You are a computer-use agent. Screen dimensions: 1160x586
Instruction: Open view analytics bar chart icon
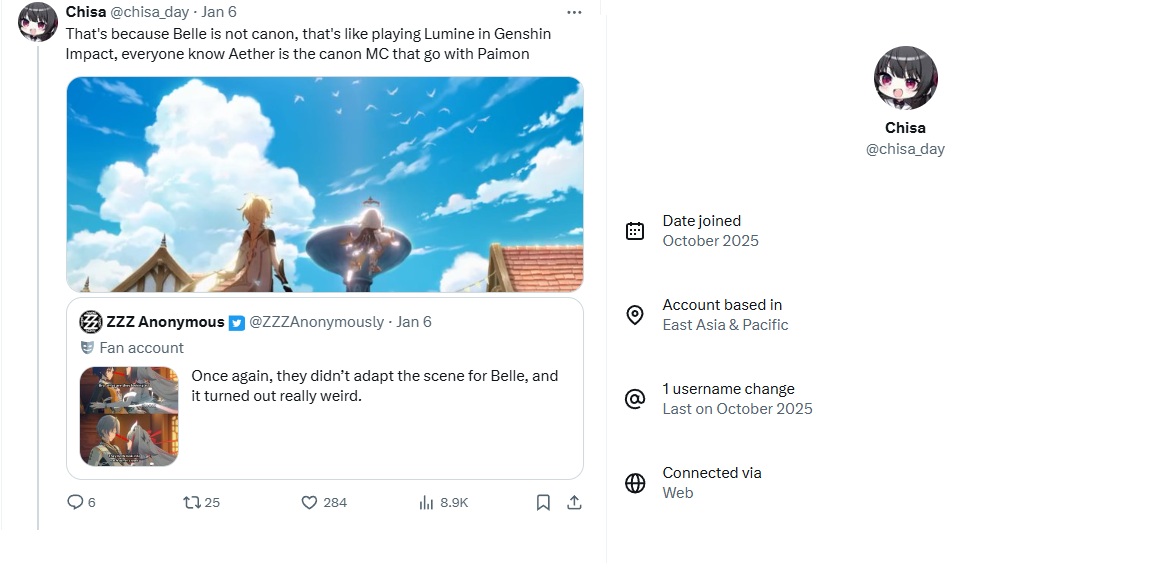[426, 502]
